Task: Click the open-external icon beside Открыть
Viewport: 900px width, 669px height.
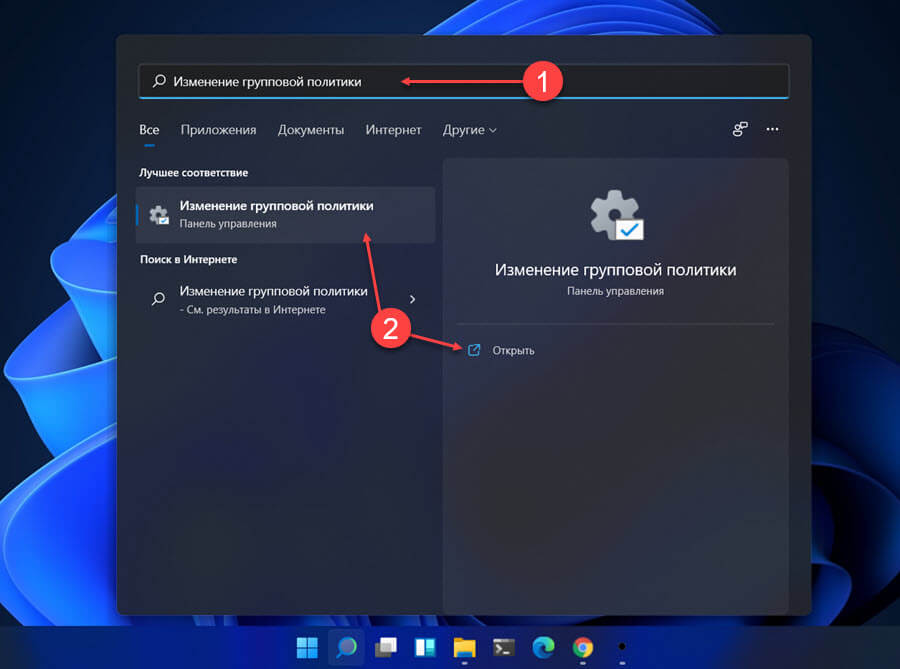Action: click(474, 350)
